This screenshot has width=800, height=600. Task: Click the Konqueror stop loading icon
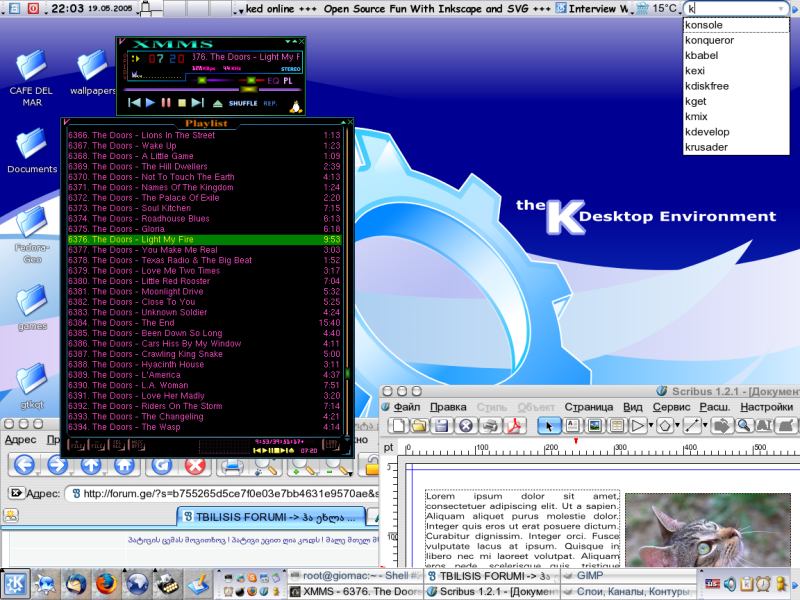coord(196,465)
